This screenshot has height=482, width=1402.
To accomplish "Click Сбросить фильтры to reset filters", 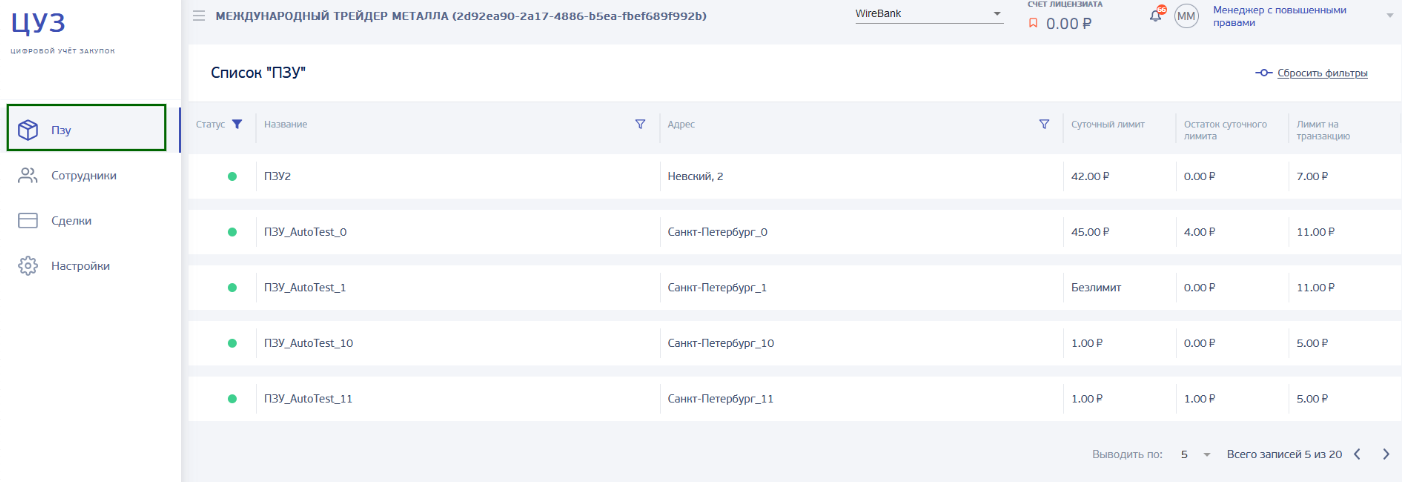I will click(x=1312, y=73).
